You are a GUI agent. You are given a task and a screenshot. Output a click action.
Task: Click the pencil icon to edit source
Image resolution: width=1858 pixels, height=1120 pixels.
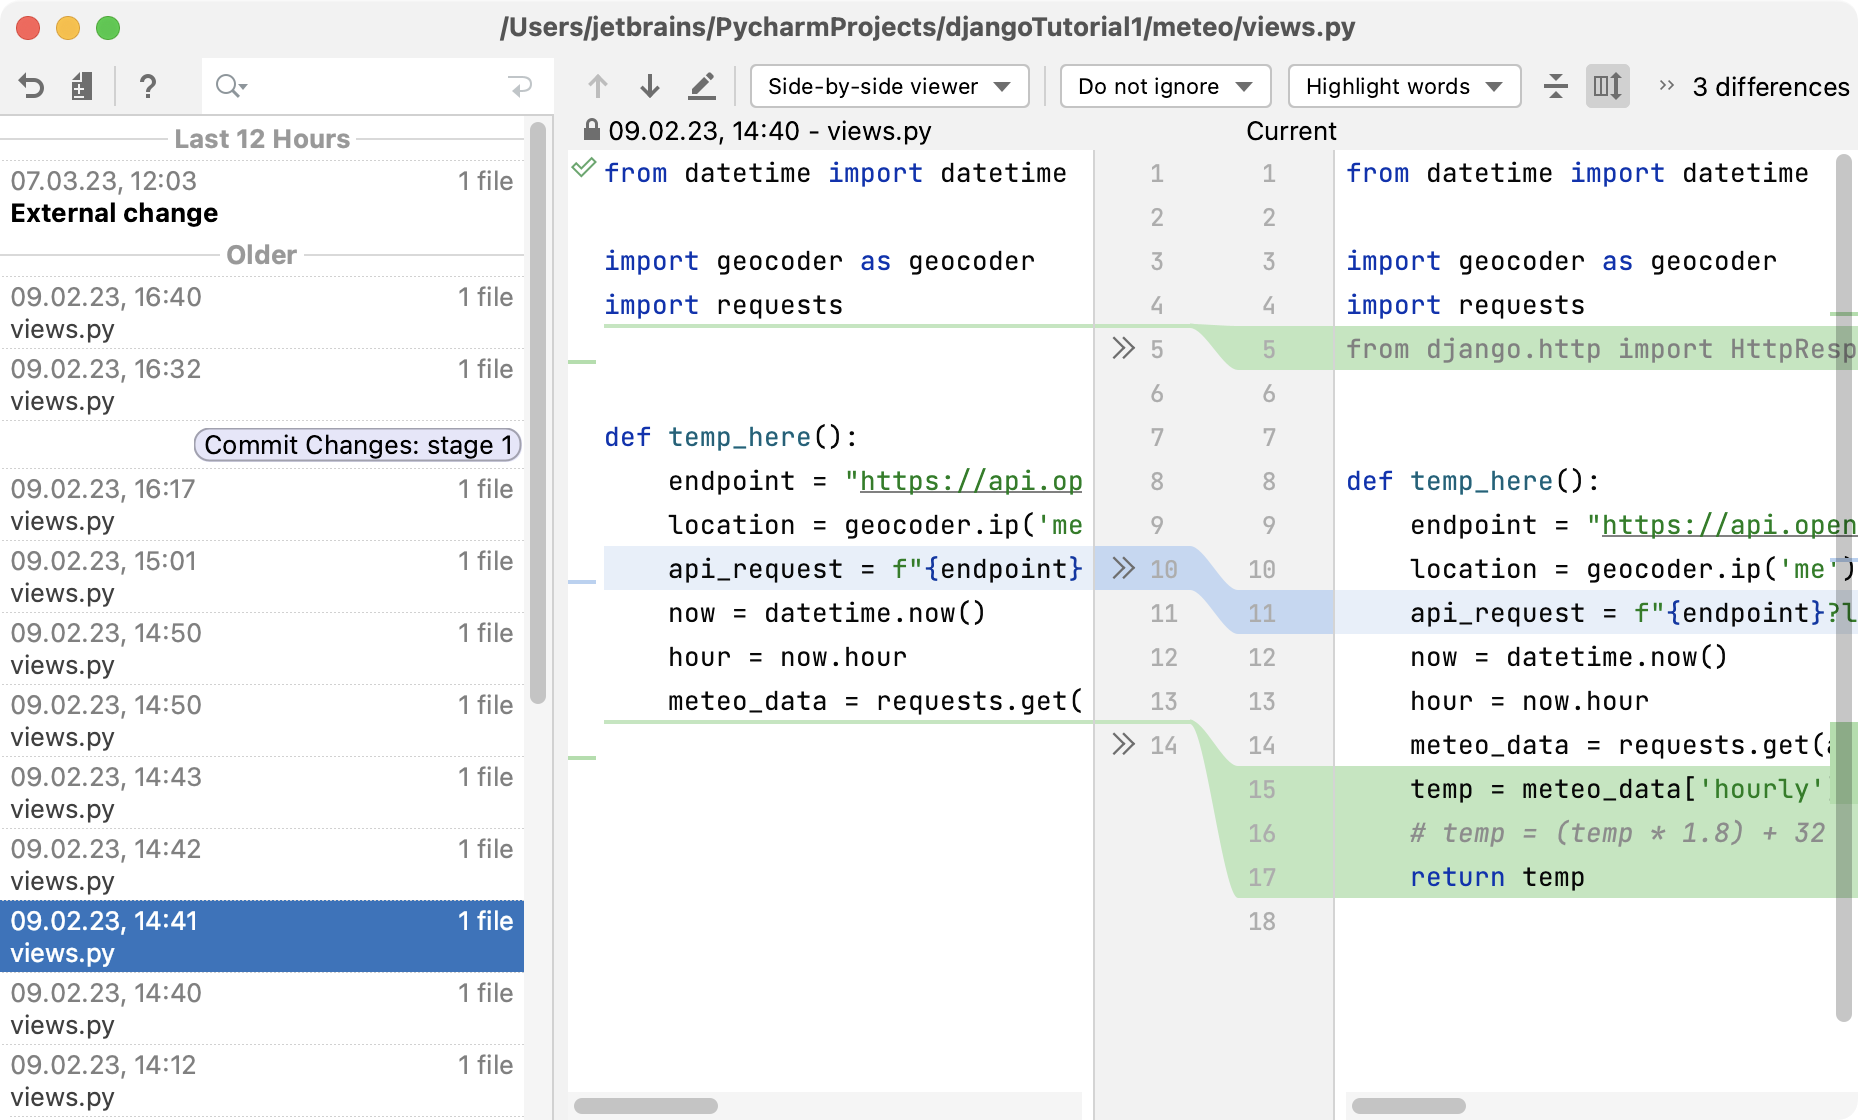click(x=702, y=87)
